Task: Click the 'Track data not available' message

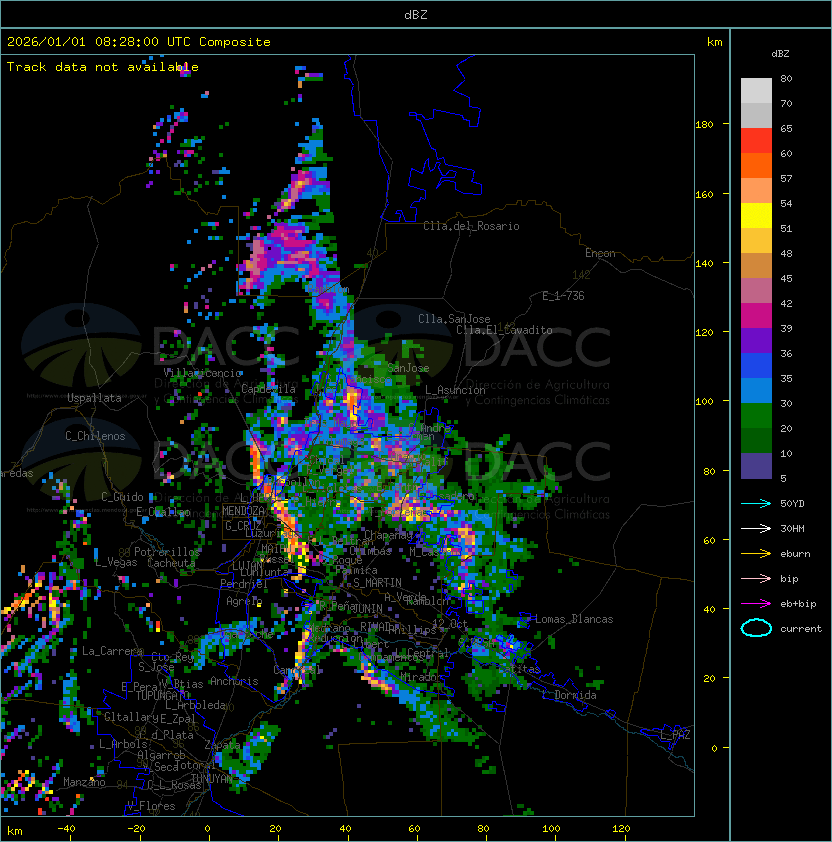Action: (103, 67)
